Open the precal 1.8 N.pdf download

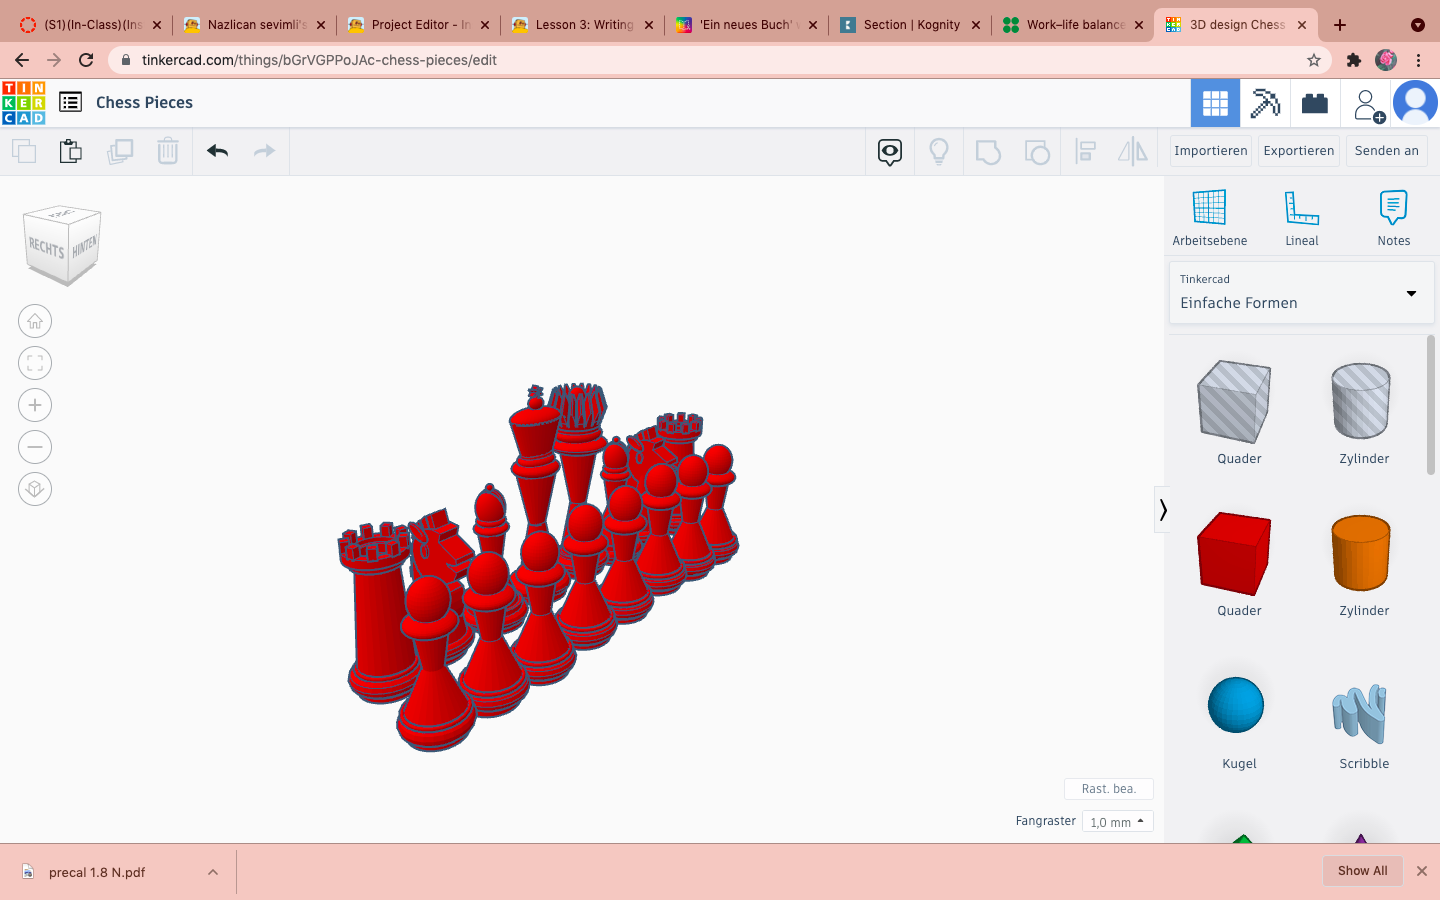(x=97, y=872)
